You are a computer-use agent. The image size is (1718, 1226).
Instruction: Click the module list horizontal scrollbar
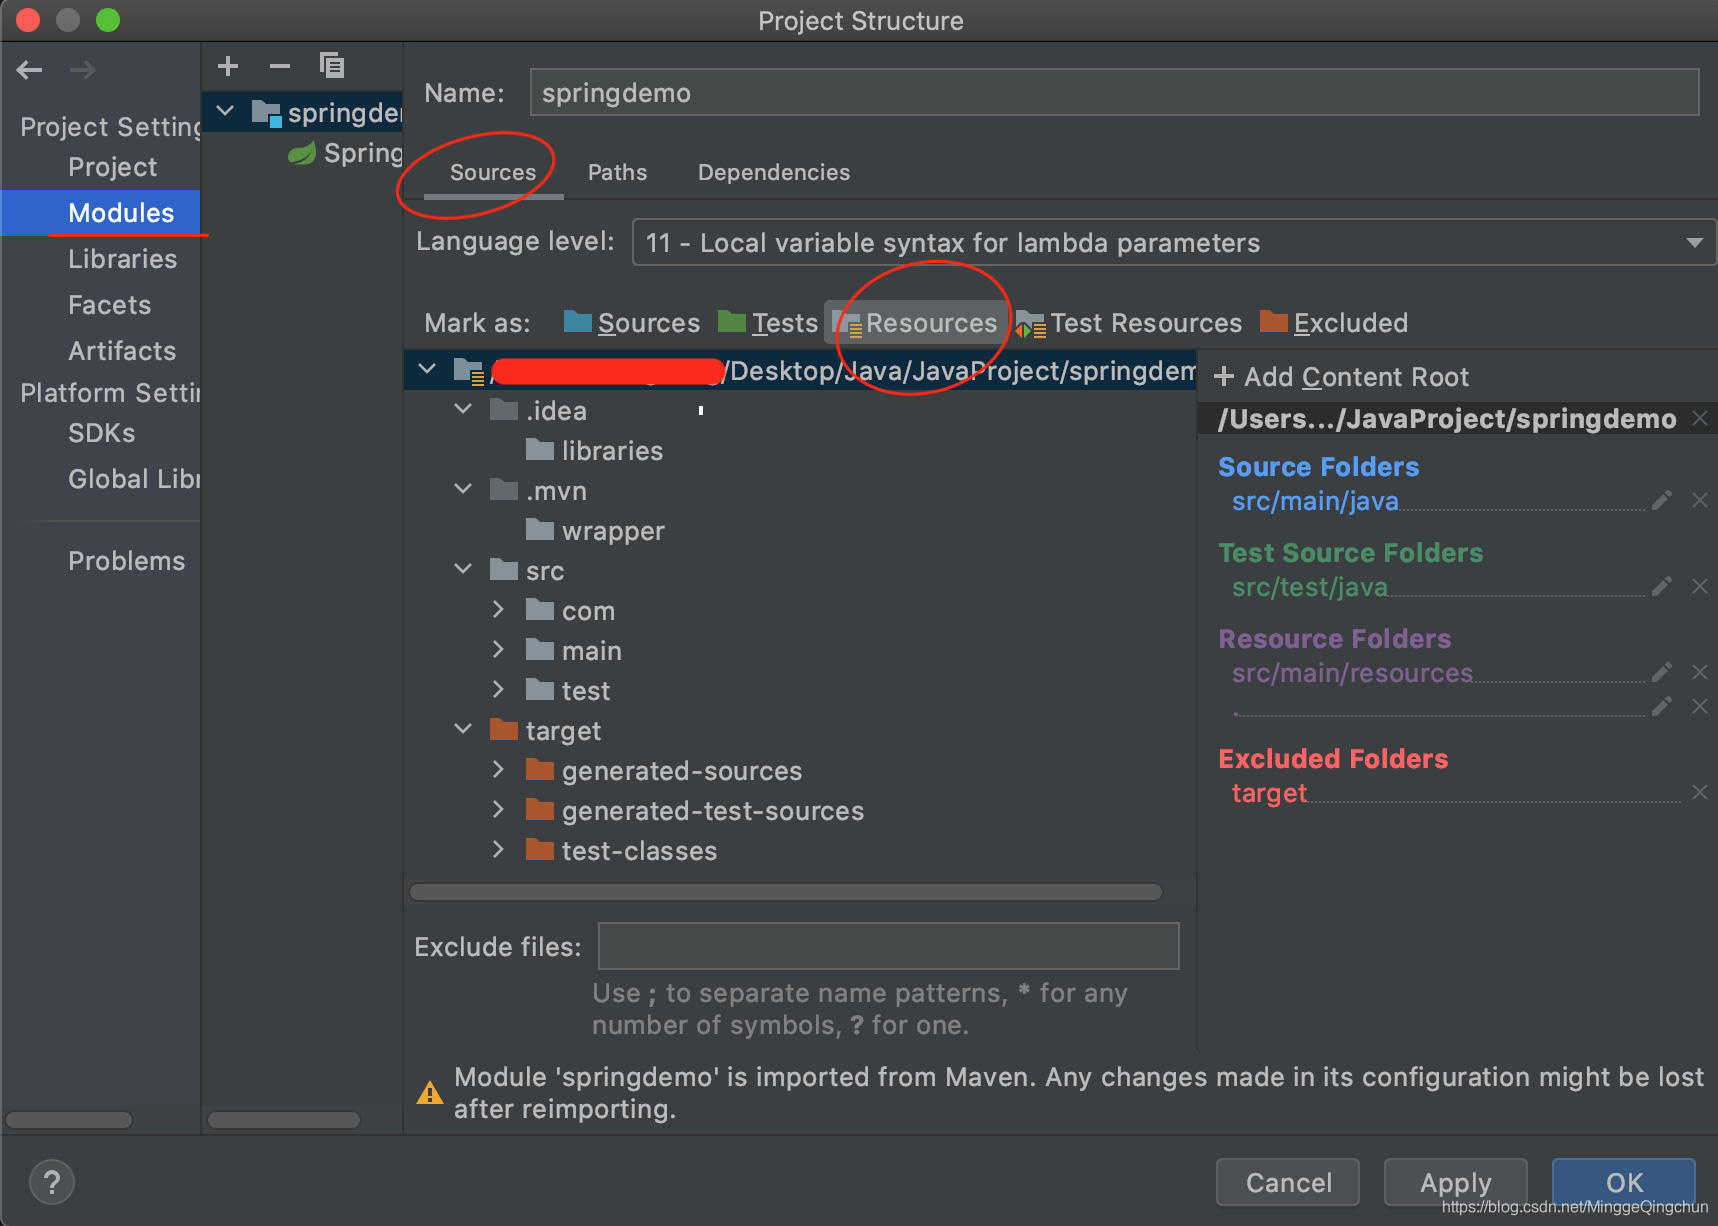[284, 1120]
